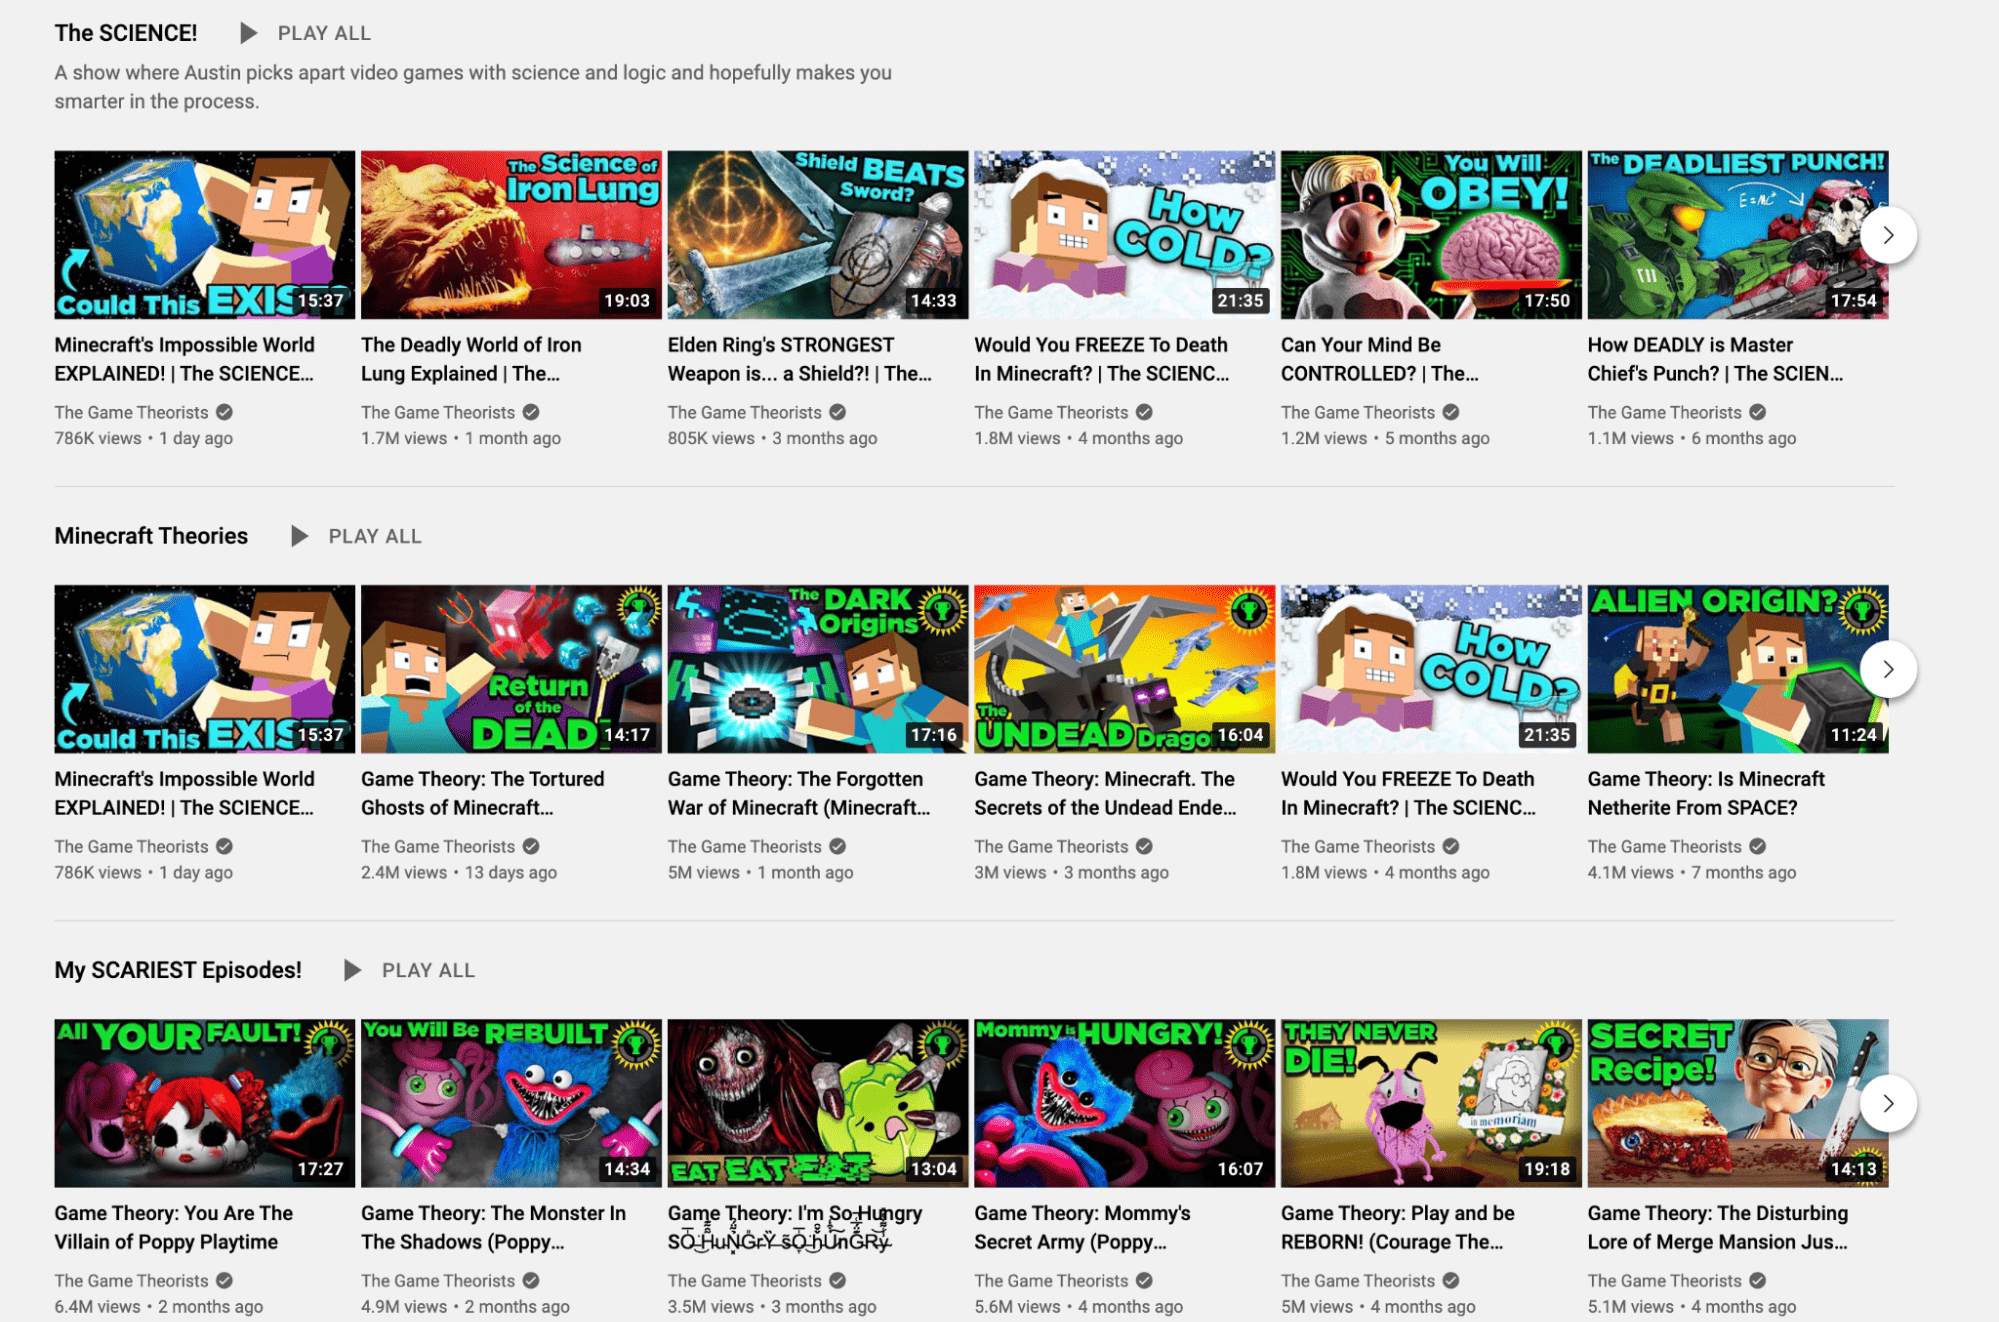Show next videos in Minecraft Theories row

tap(1888, 669)
